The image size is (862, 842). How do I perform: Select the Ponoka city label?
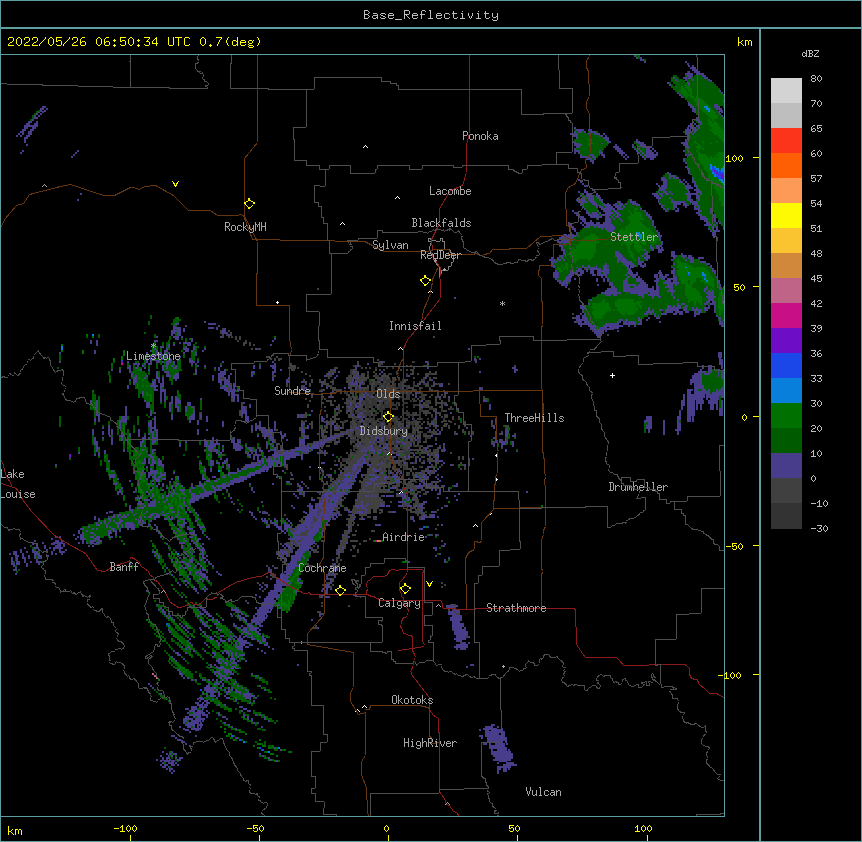point(480,136)
